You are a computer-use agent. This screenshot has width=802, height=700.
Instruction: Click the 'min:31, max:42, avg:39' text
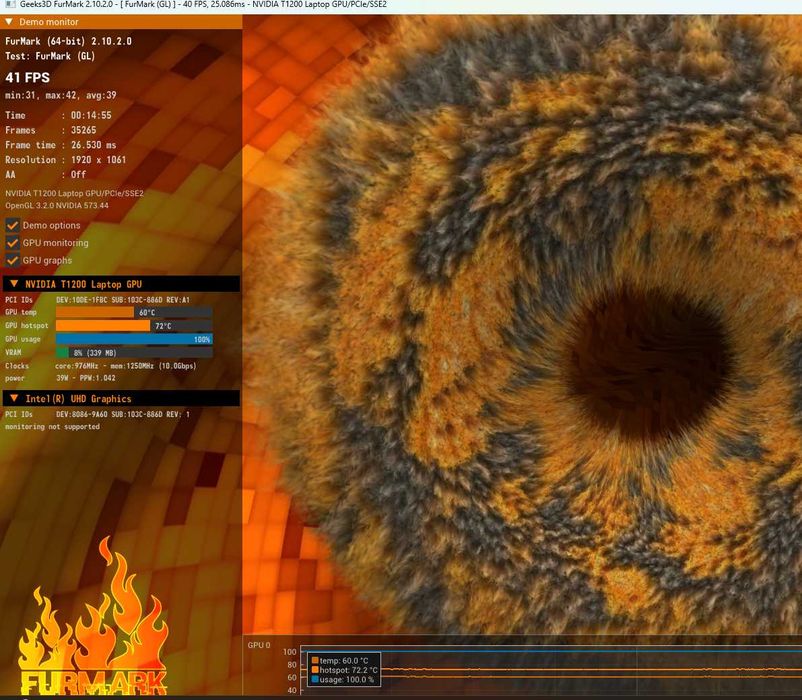(61, 95)
